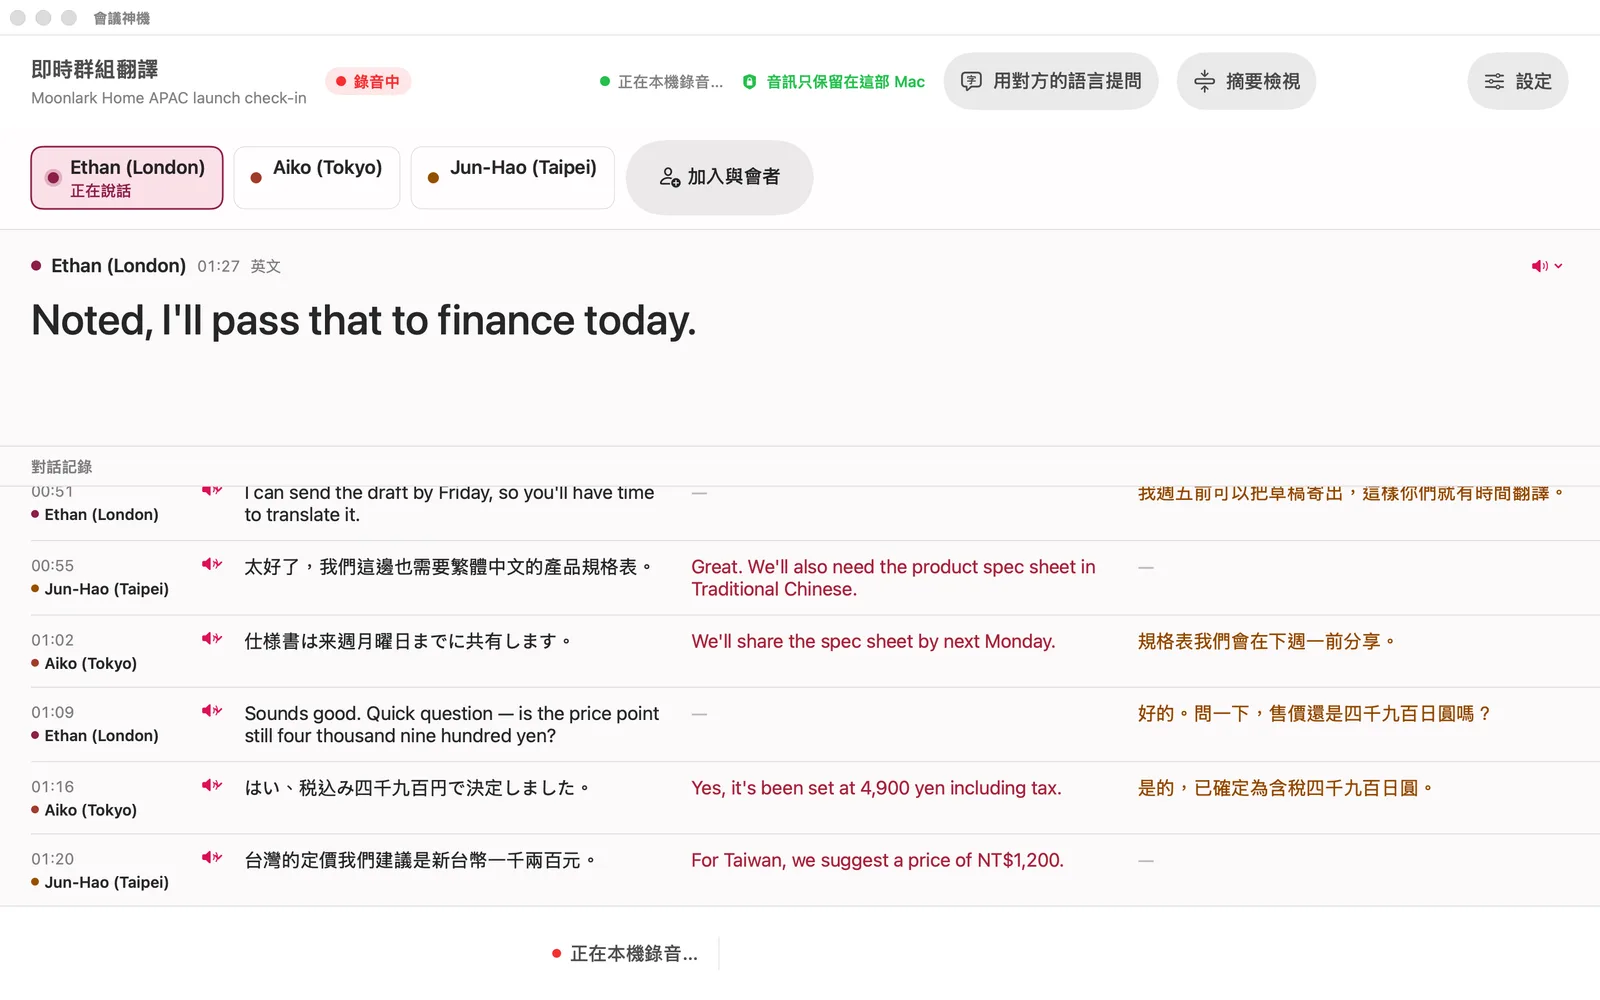Click Japanese line はい、税込み四千九百円で決定しました。

point(417,788)
